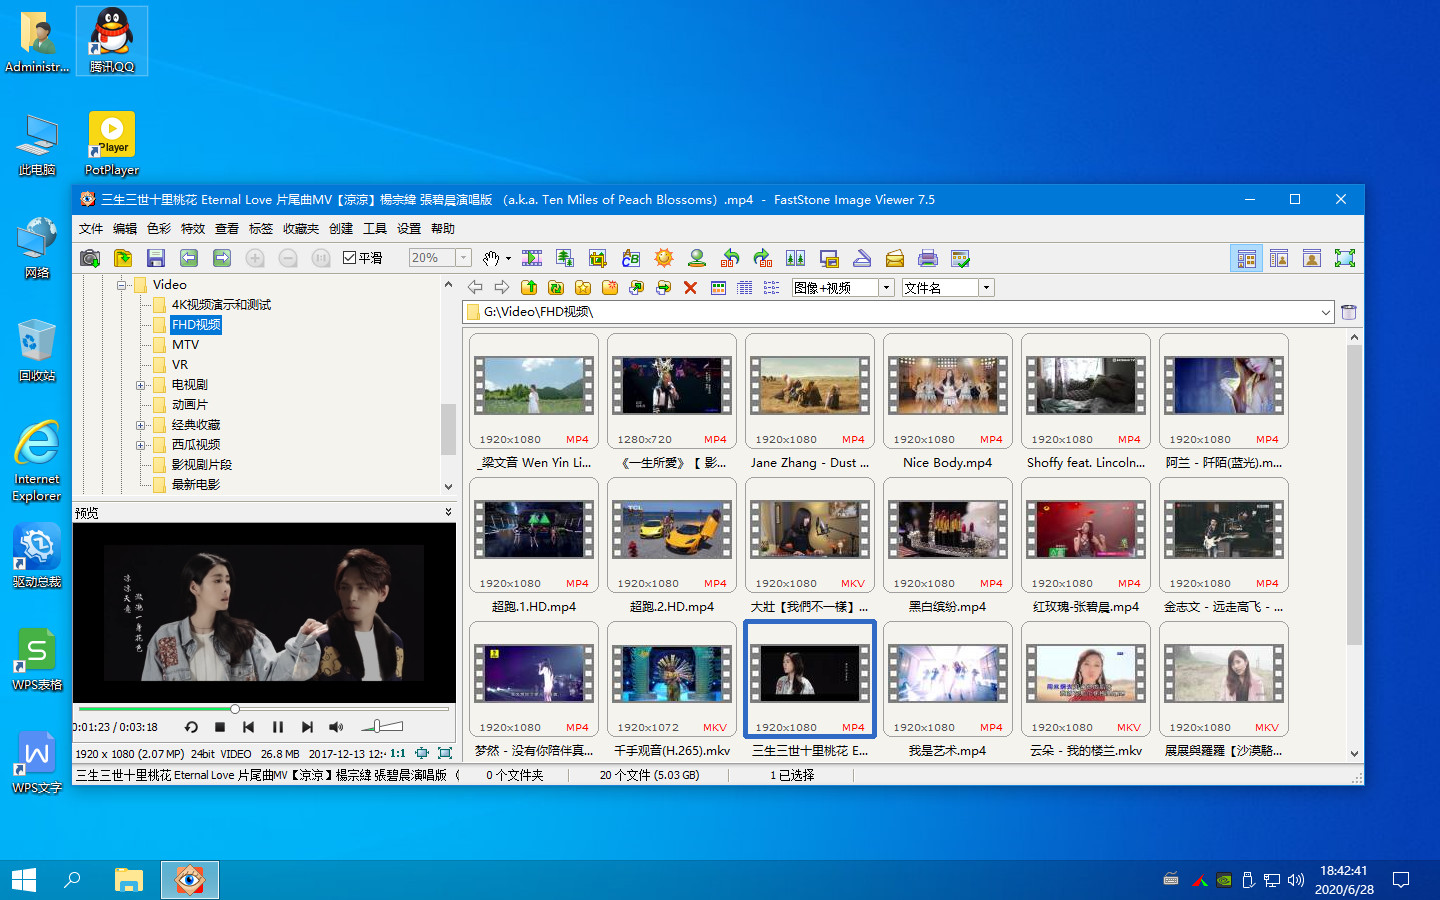Image resolution: width=1440 pixels, height=900 pixels.
Task: Open the settings checklist icon
Action: (961, 258)
